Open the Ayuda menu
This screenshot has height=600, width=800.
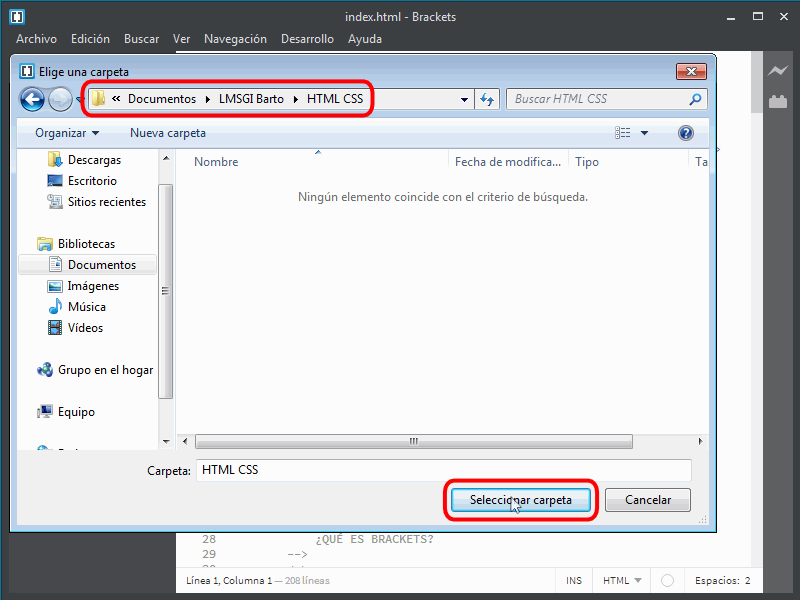[x=365, y=39]
